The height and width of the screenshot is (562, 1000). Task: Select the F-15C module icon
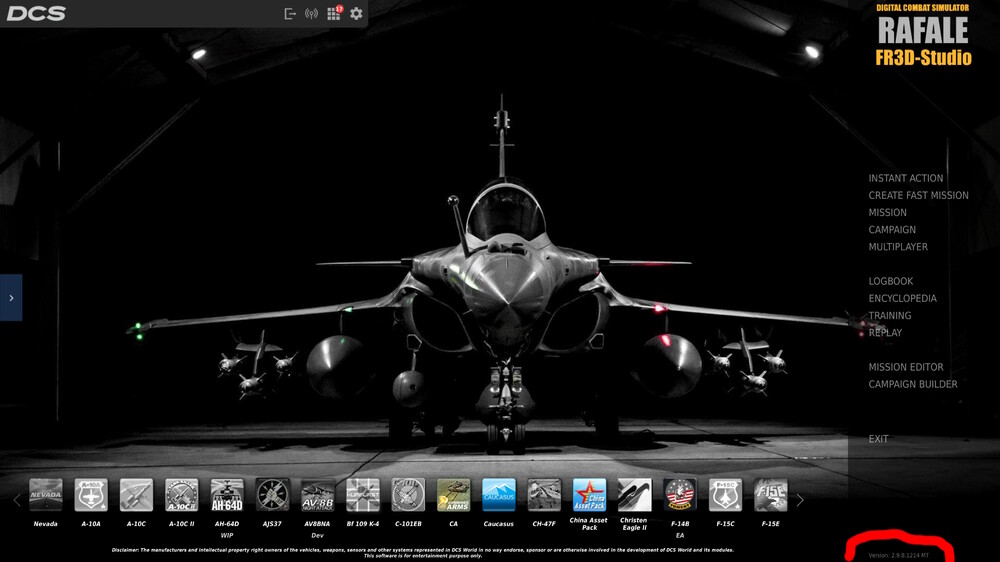tap(725, 495)
